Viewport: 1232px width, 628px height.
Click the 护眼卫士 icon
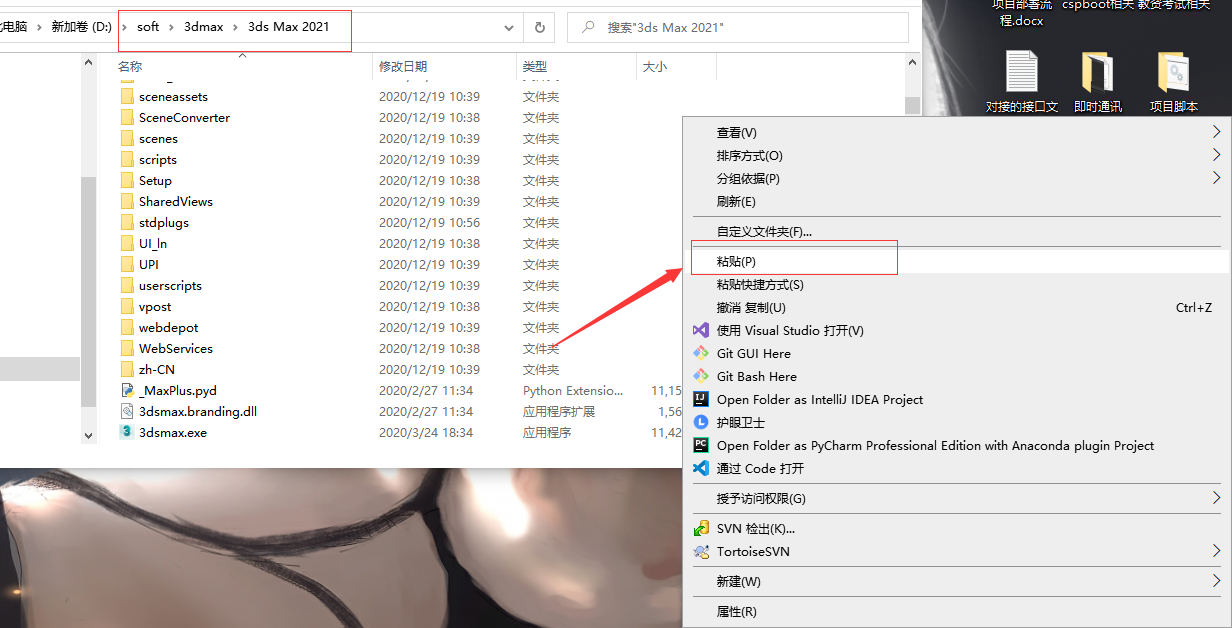pyautogui.click(x=701, y=422)
